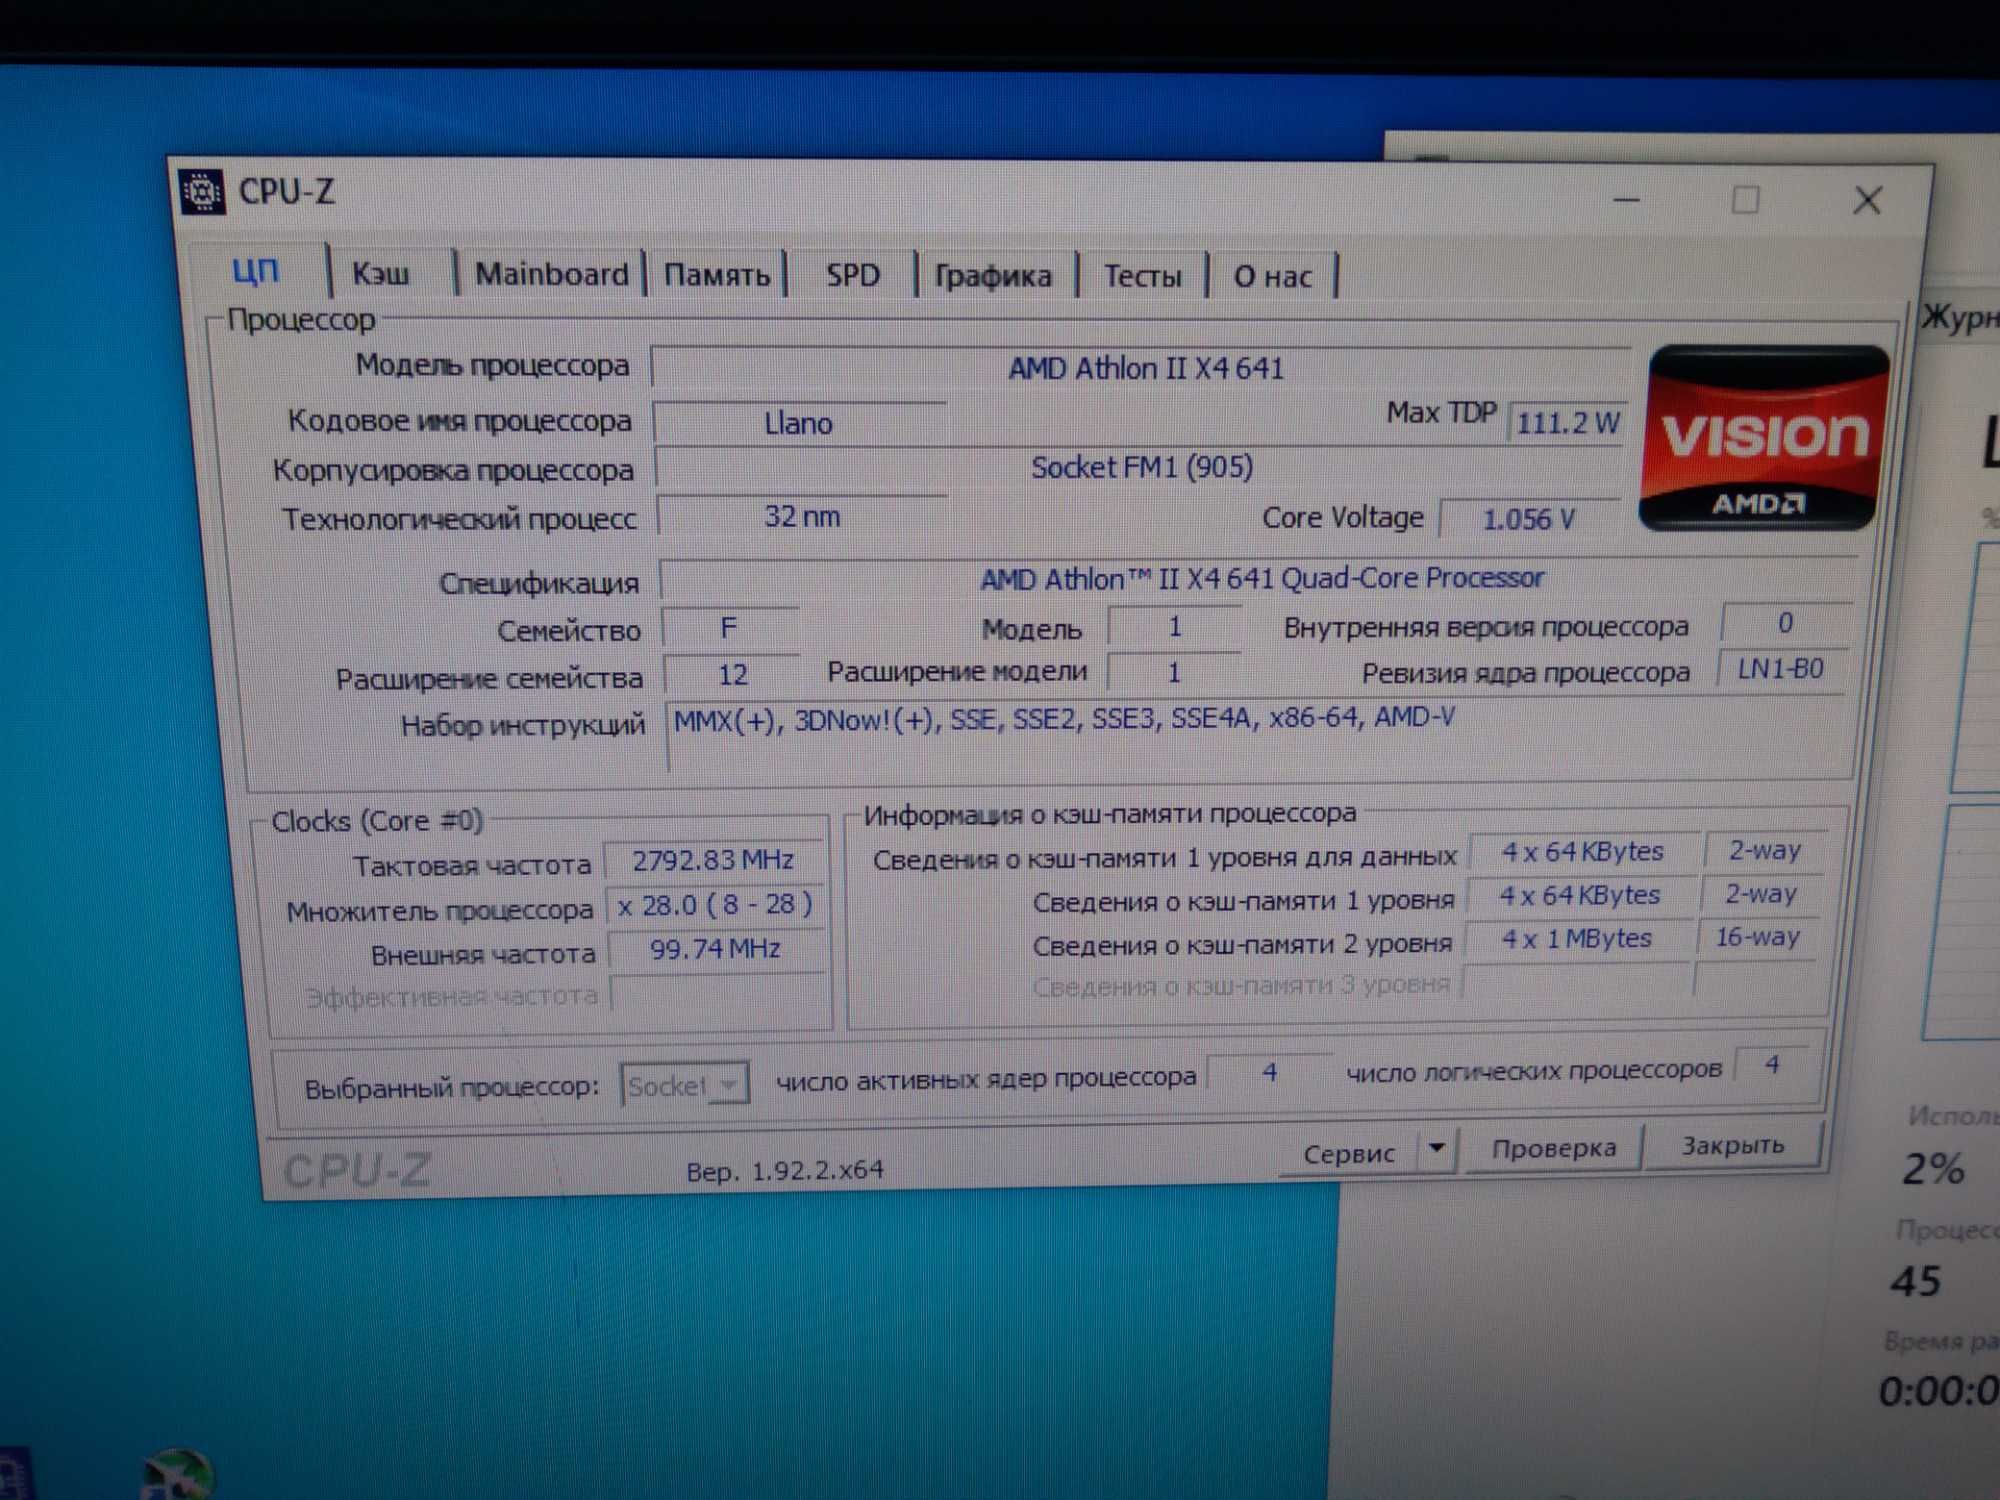Open the Mainboard tab
This screenshot has width=2000, height=1500.
(x=551, y=274)
